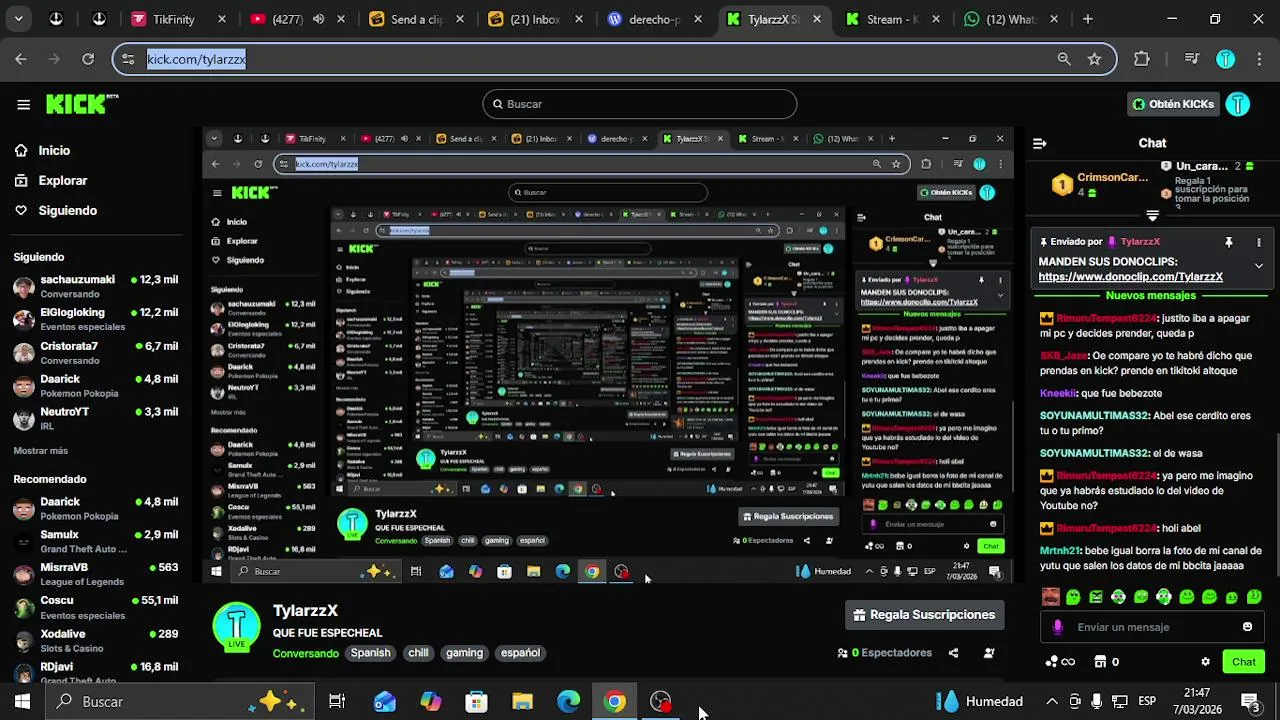This screenshot has width=1280, height=720.
Task: Open chat settings gear icon
Action: pos(1205,662)
